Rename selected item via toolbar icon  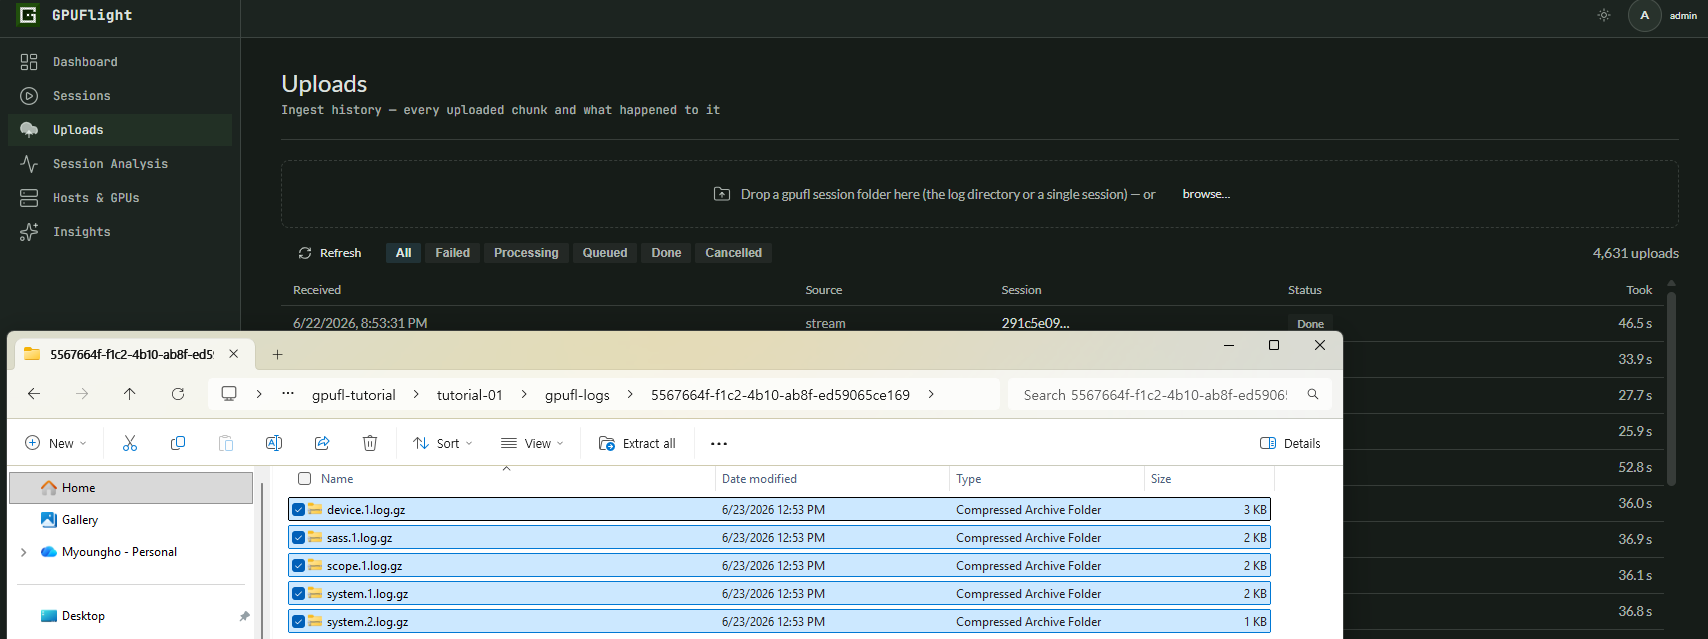coord(274,443)
